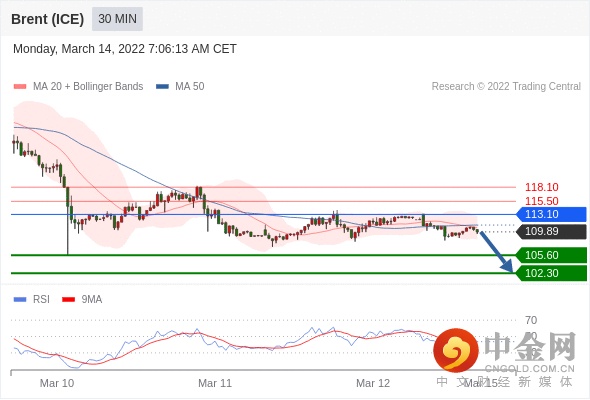The image size is (590, 400).
Task: Click the red 9MA legend swatch
Action: (68, 300)
